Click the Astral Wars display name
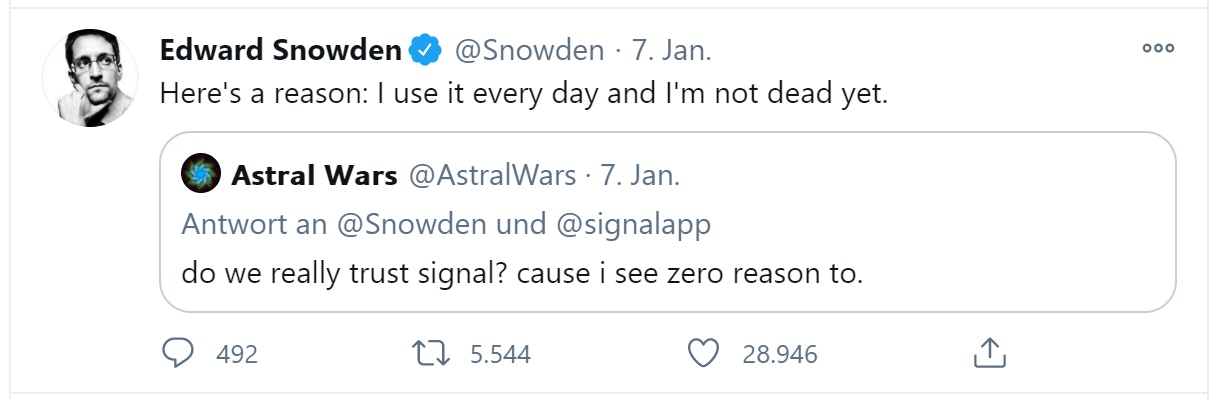The height and width of the screenshot is (400, 1218). click(x=314, y=177)
